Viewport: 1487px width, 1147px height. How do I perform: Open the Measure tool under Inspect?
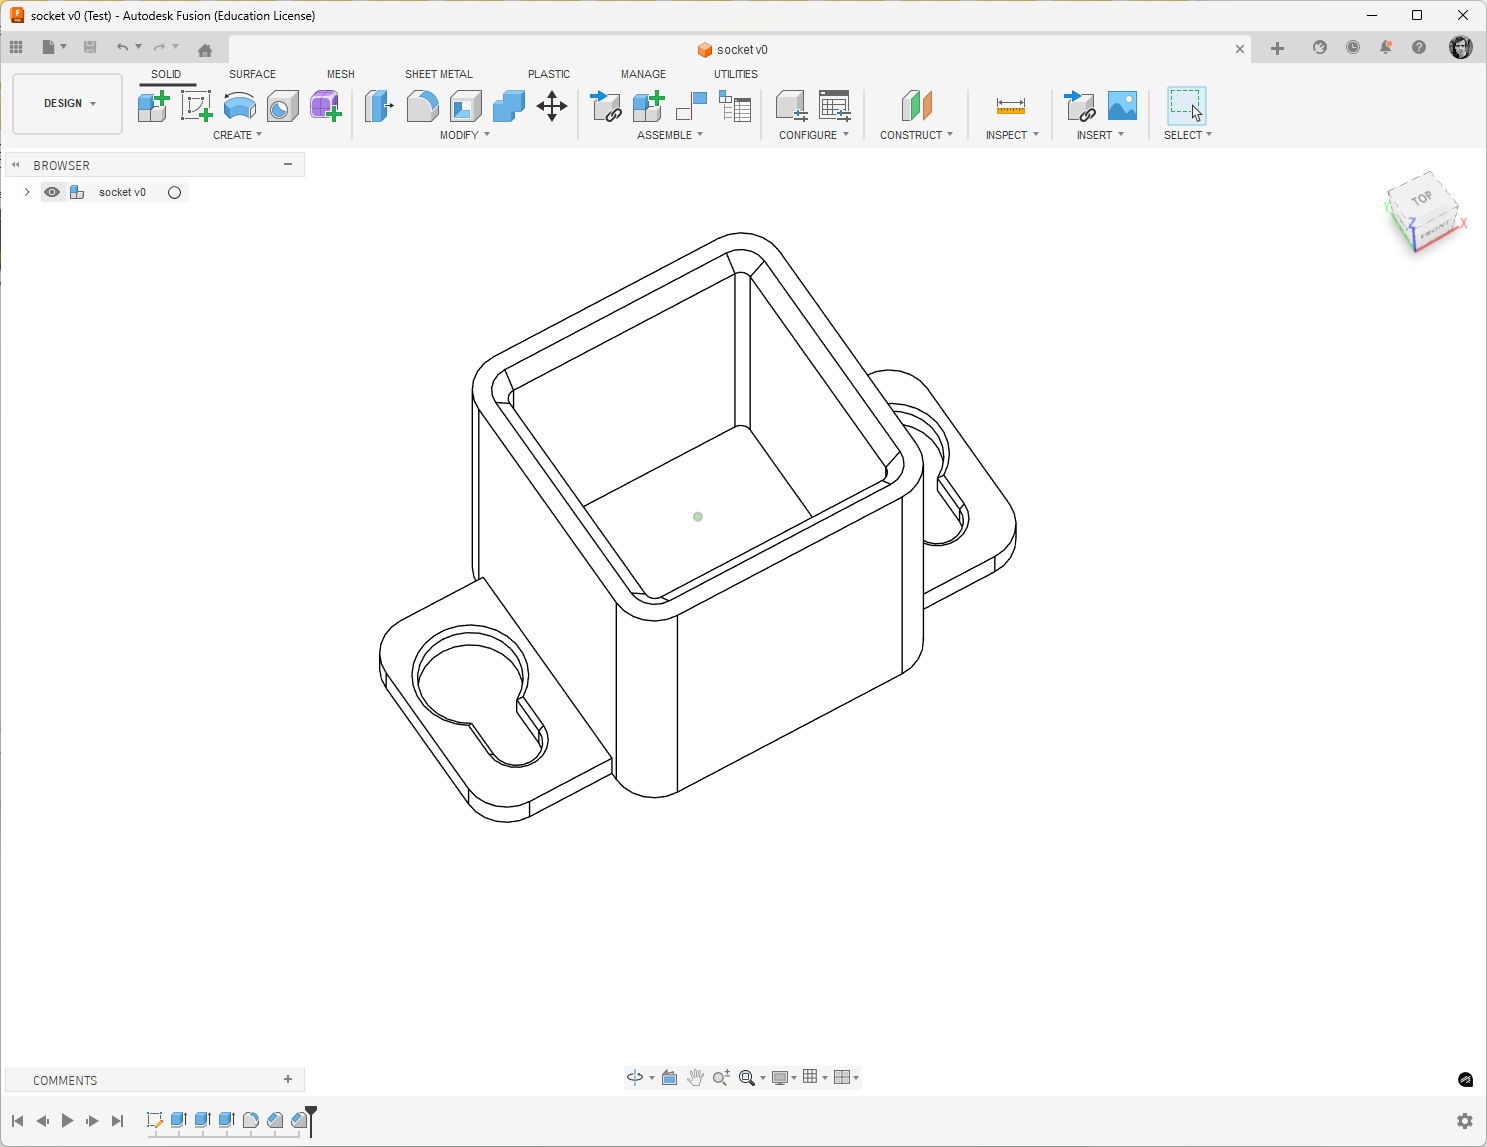pos(1011,106)
